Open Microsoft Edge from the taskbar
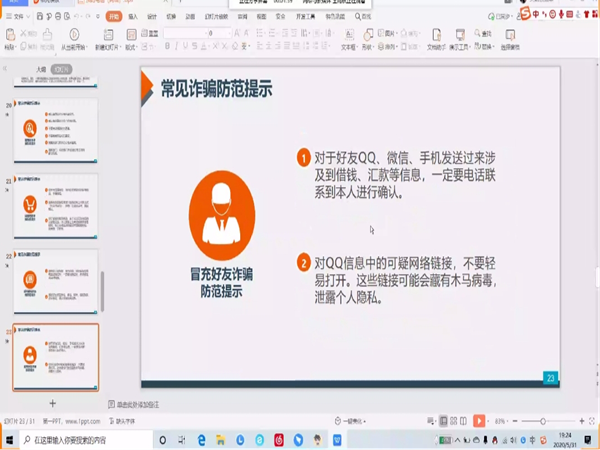 (x=201, y=439)
